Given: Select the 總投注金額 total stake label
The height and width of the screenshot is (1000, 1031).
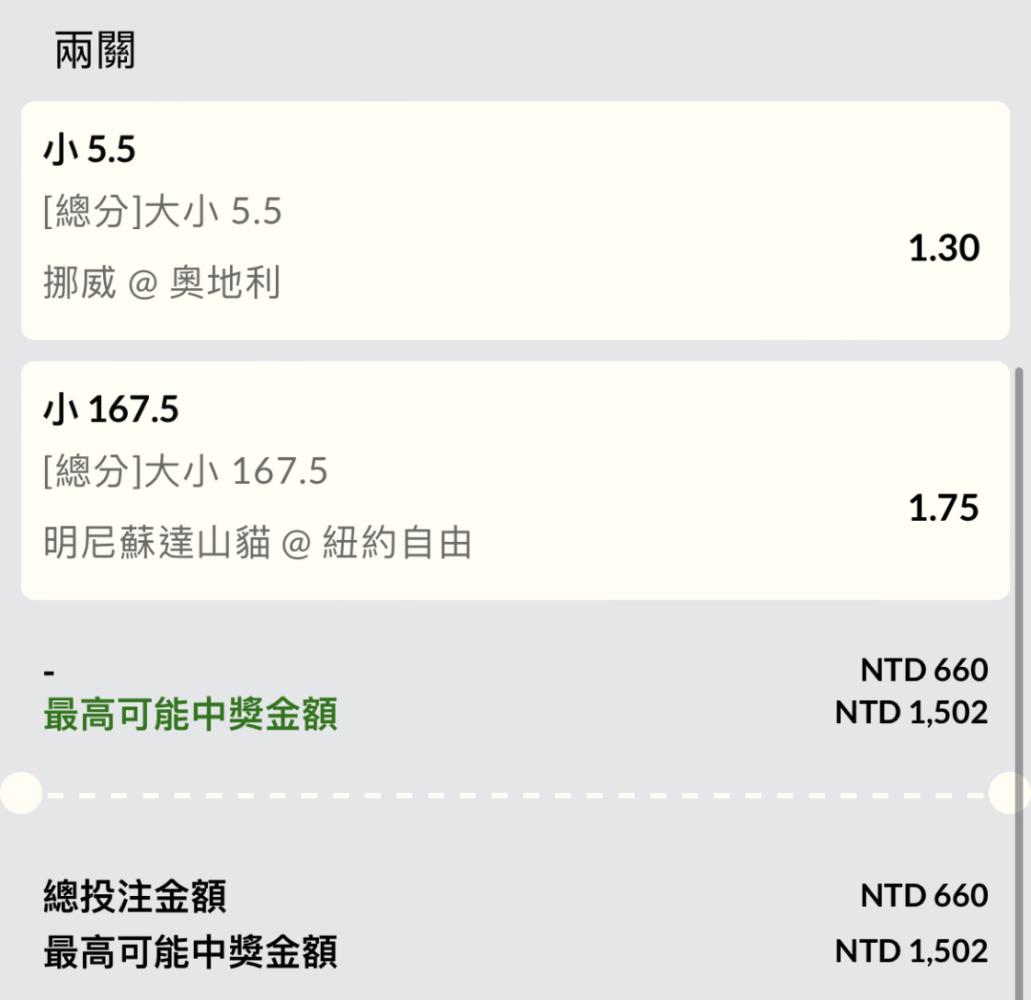Looking at the screenshot, I should [x=135, y=895].
